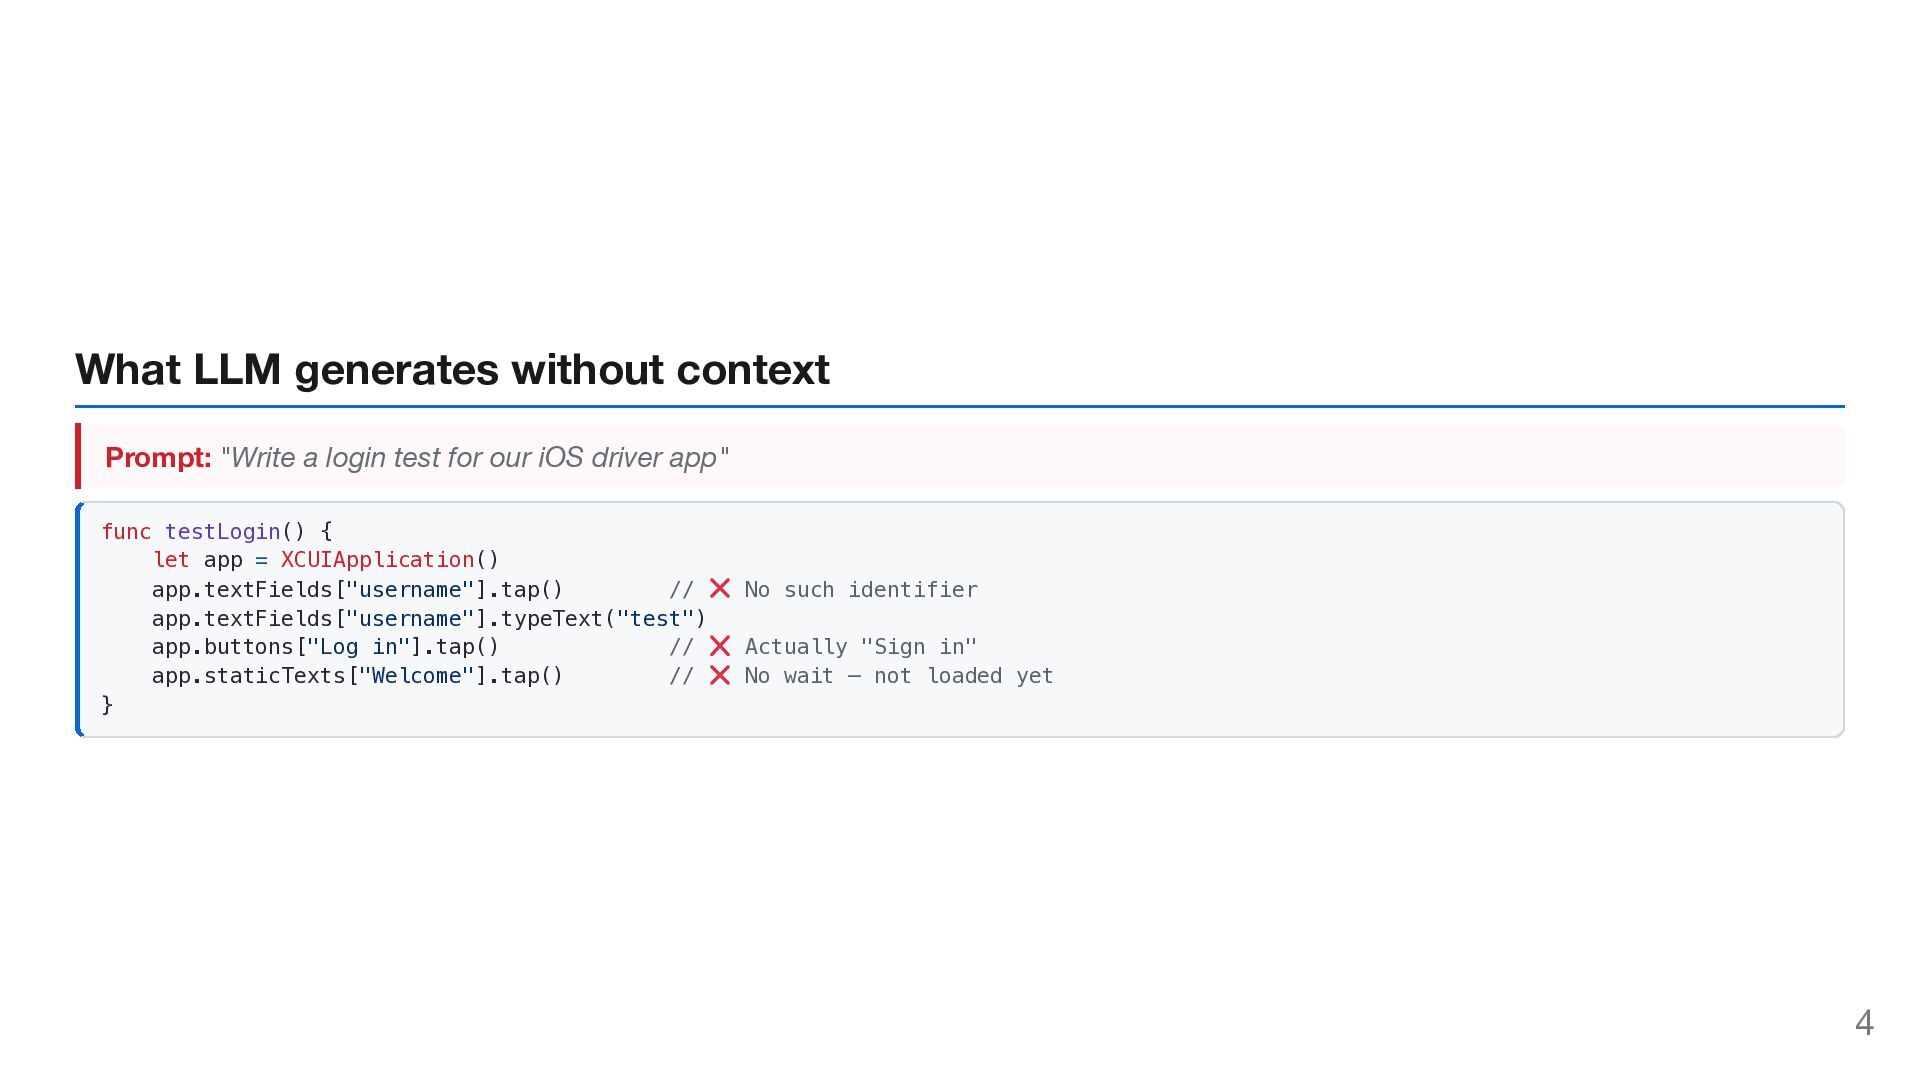Click the "No such identifier" comment text
Screen dimensions: 1920x1080
point(861,590)
